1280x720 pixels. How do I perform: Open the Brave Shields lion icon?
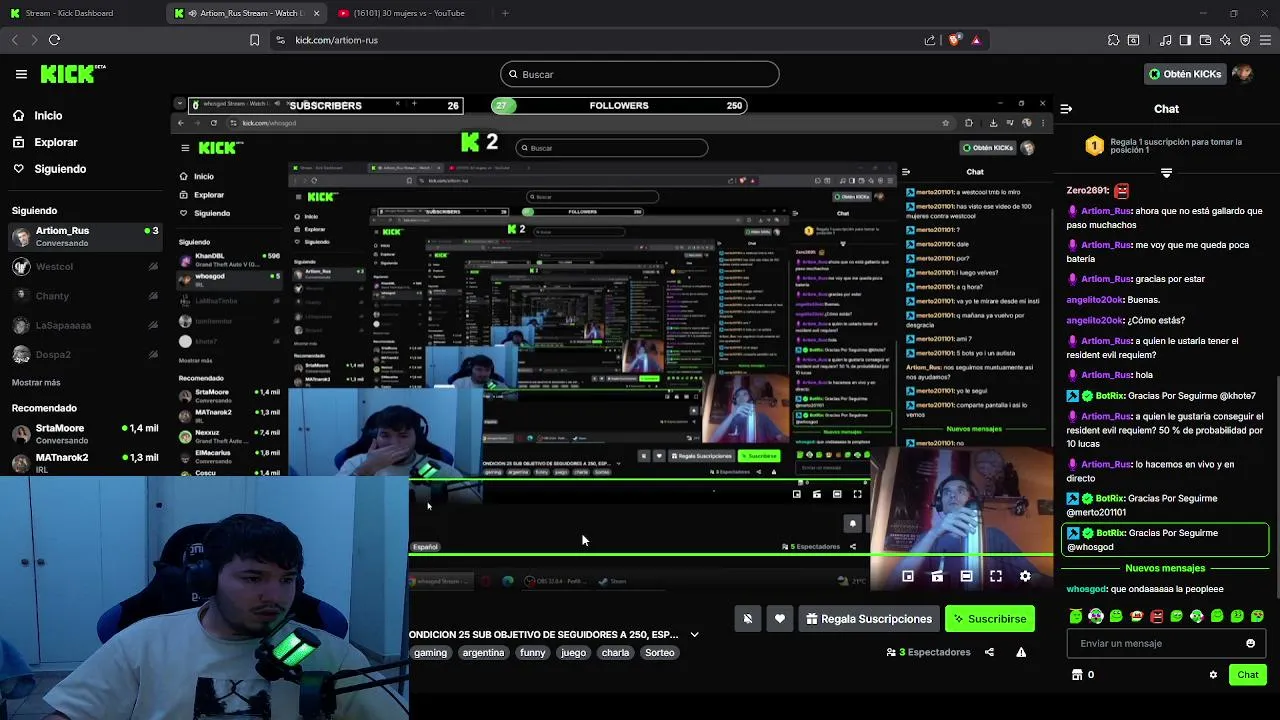(x=954, y=40)
